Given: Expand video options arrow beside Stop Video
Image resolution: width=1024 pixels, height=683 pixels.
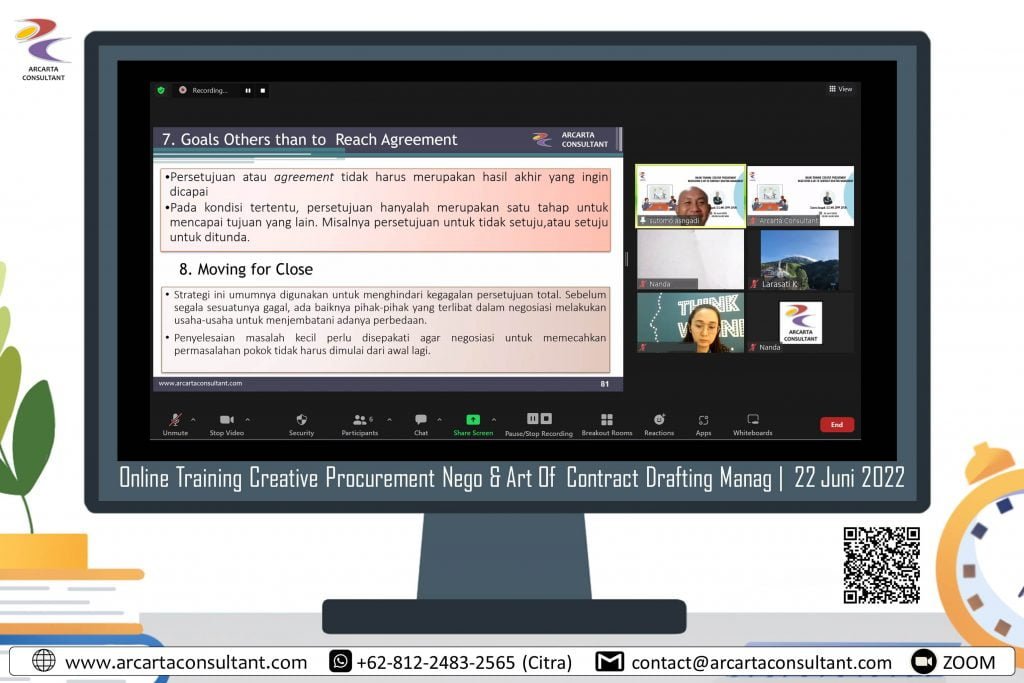Looking at the screenshot, I should coord(247,419).
